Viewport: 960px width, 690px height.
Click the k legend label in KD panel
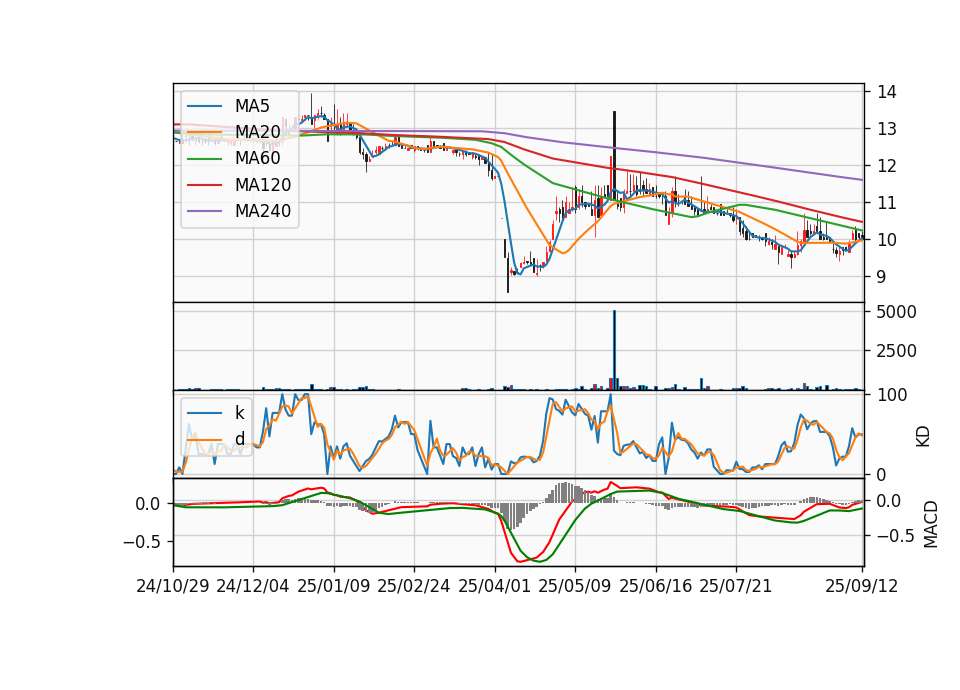(x=239, y=413)
